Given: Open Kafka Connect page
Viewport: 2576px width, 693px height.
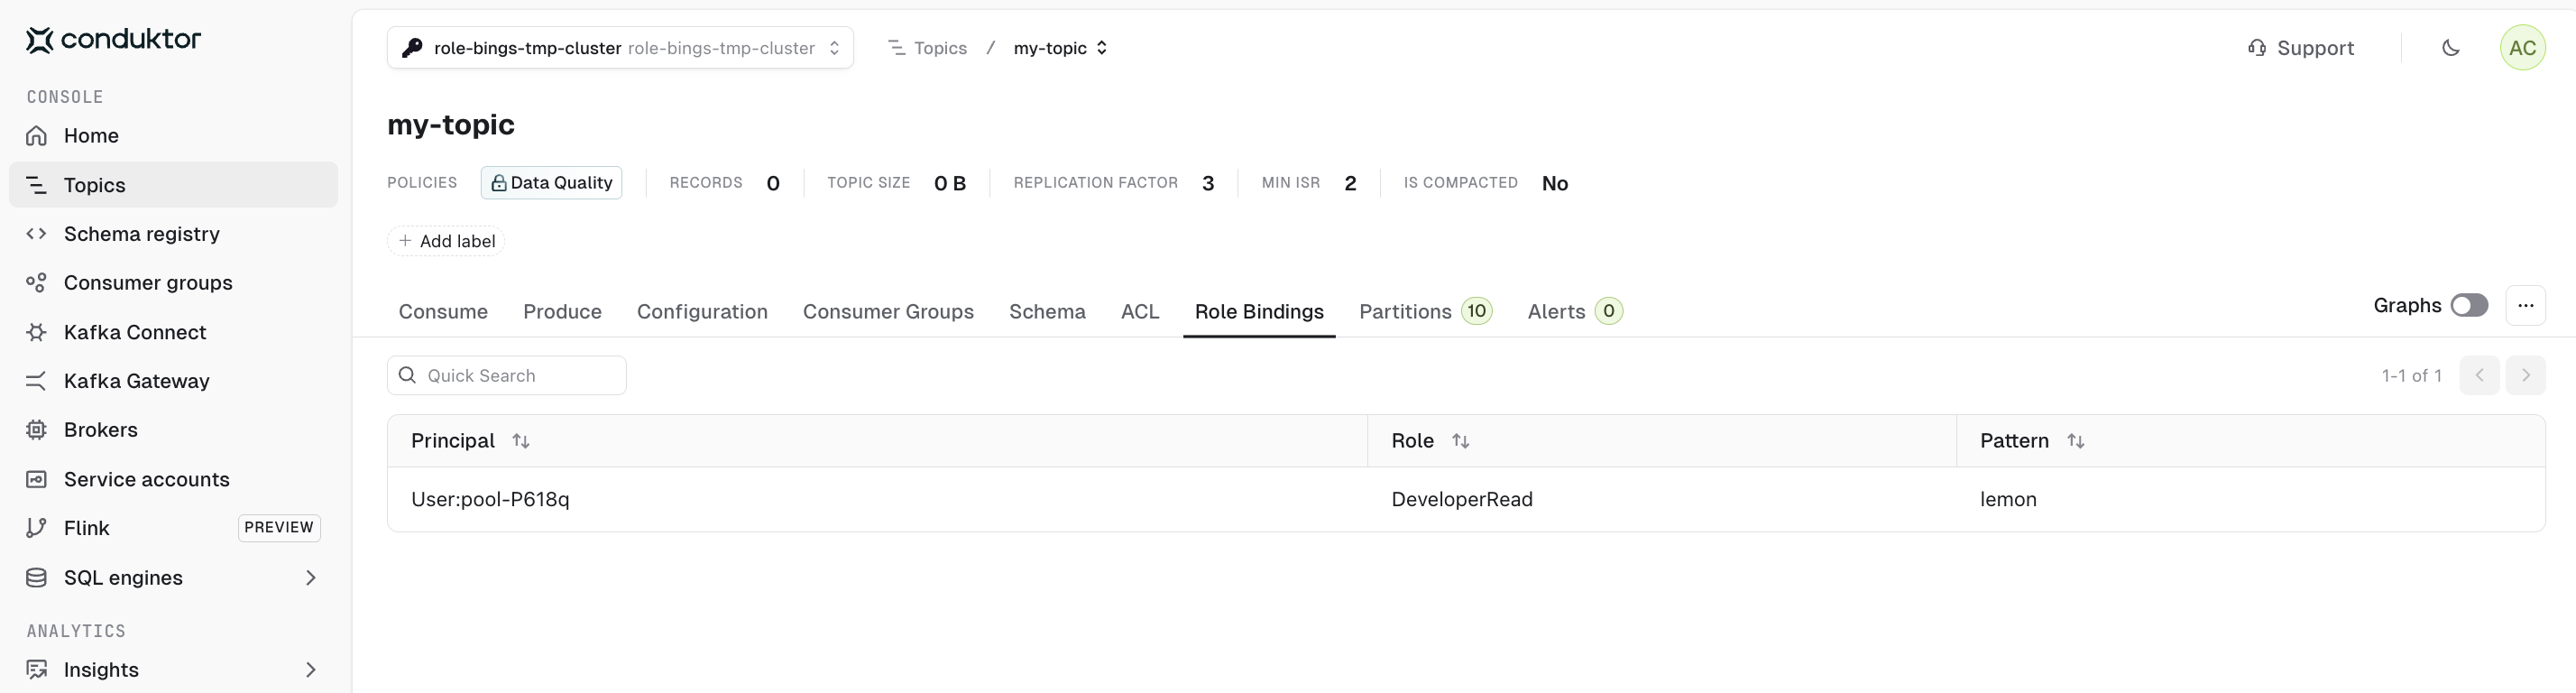Looking at the screenshot, I should pos(173,332).
